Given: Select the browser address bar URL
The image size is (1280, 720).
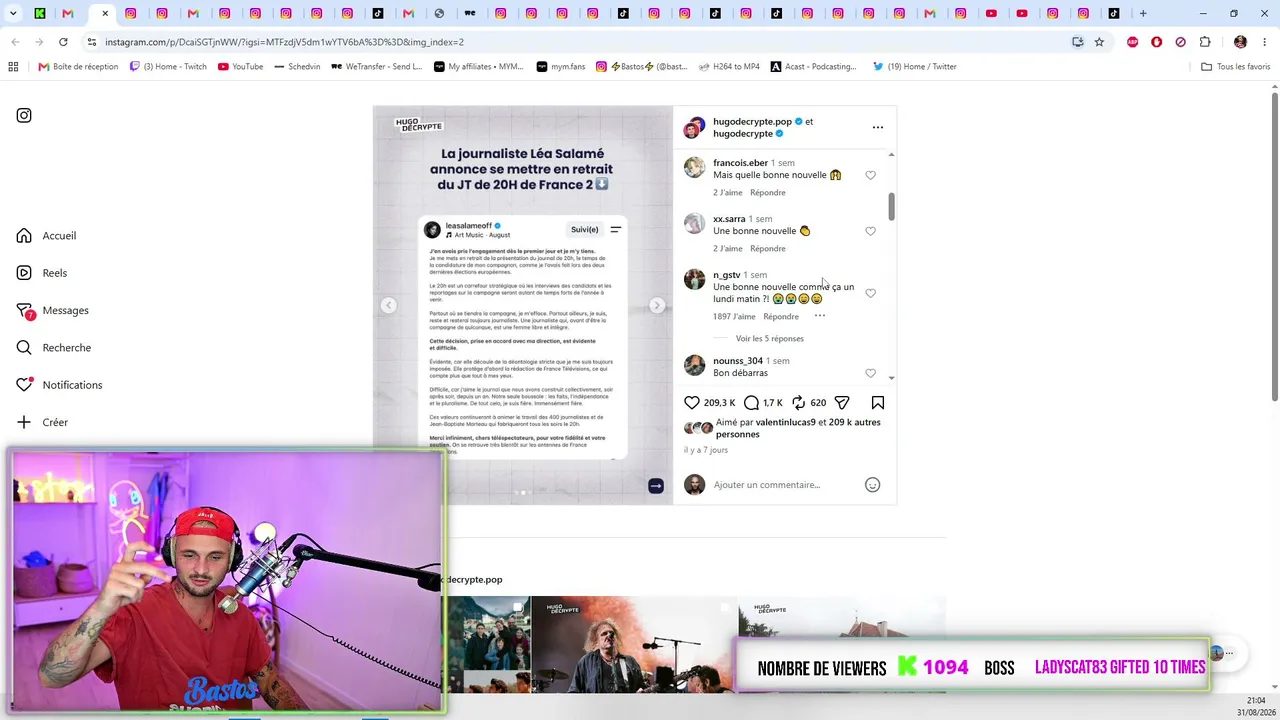Looking at the screenshot, I should point(284,42).
